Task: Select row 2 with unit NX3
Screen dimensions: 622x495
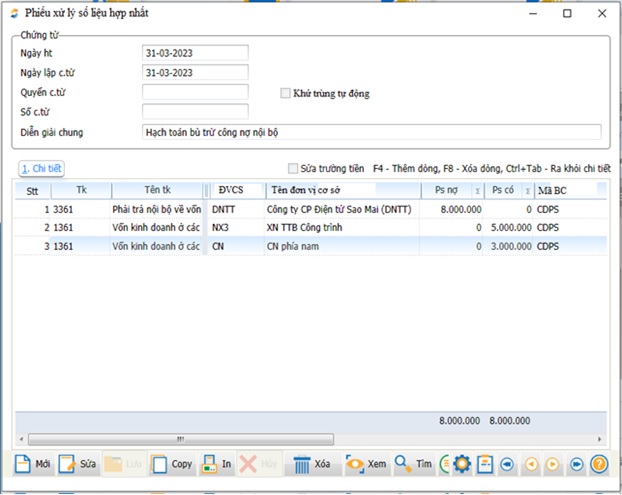Action: 300,227
